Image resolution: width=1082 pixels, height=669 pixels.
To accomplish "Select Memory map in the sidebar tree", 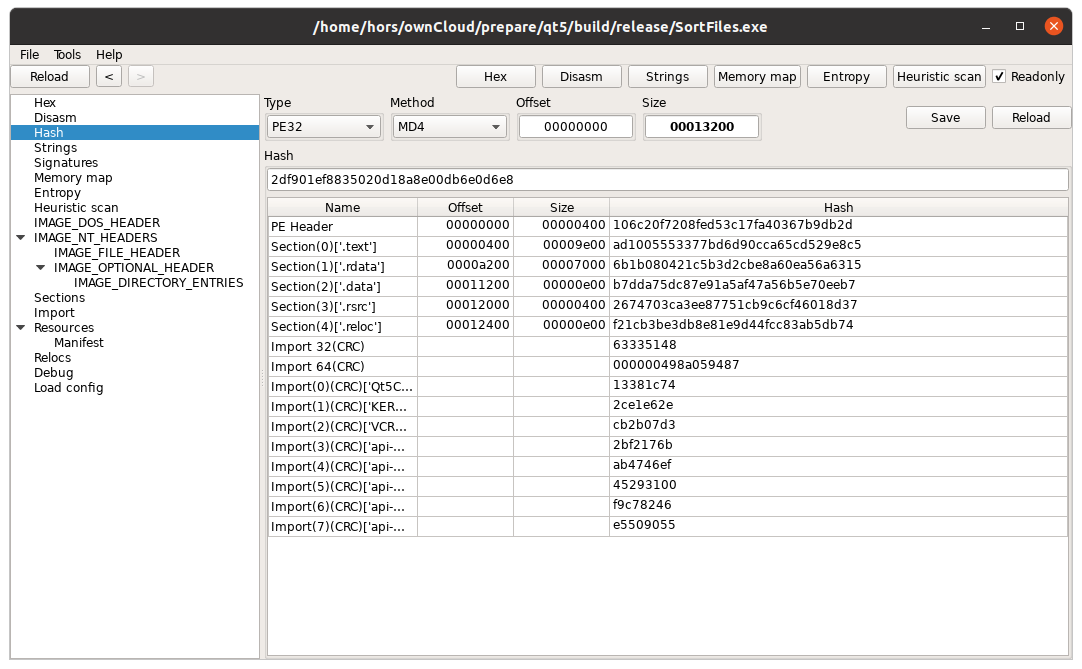I will pyautogui.click(x=73, y=178).
